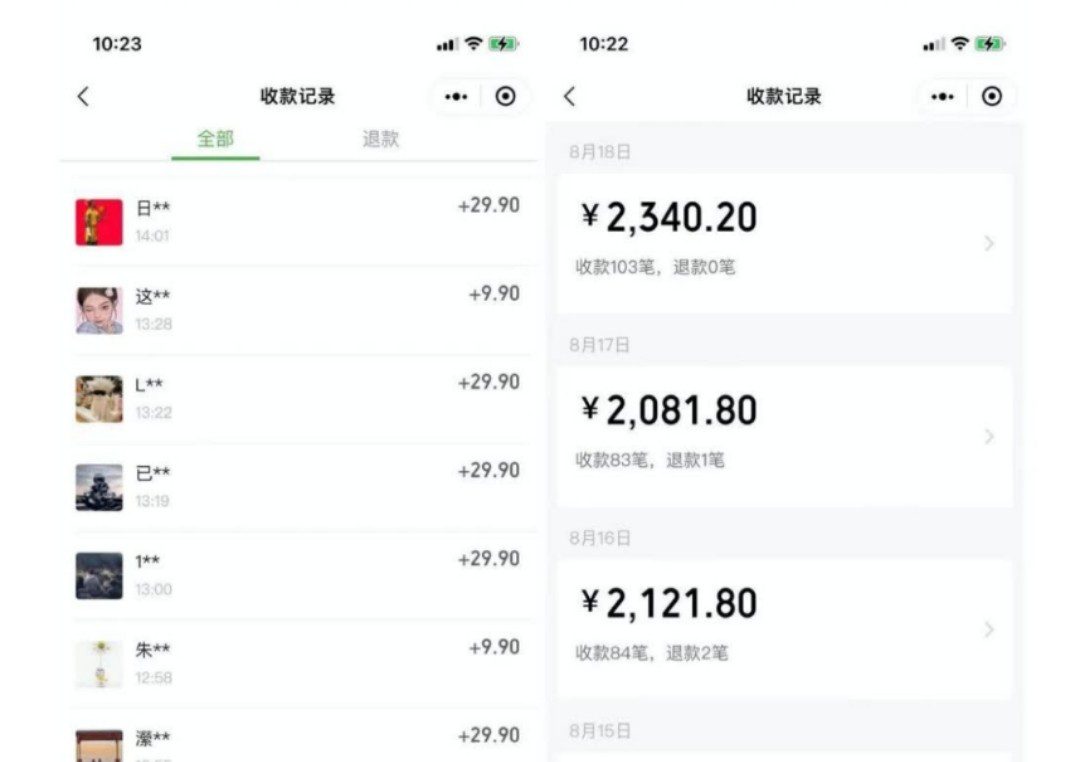Open the more options (•••) menu on right screen
The width and height of the screenshot is (1080, 762).
[942, 96]
